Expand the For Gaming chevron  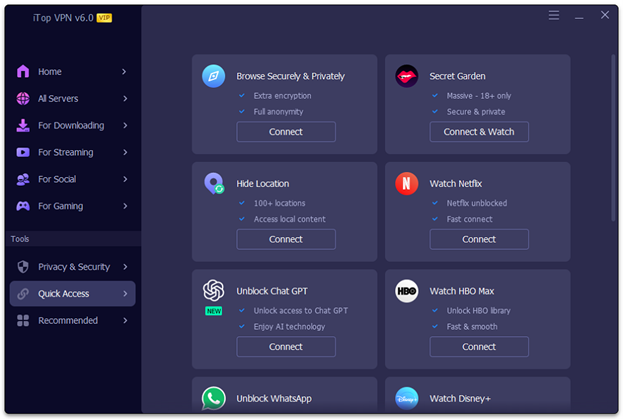tap(125, 206)
